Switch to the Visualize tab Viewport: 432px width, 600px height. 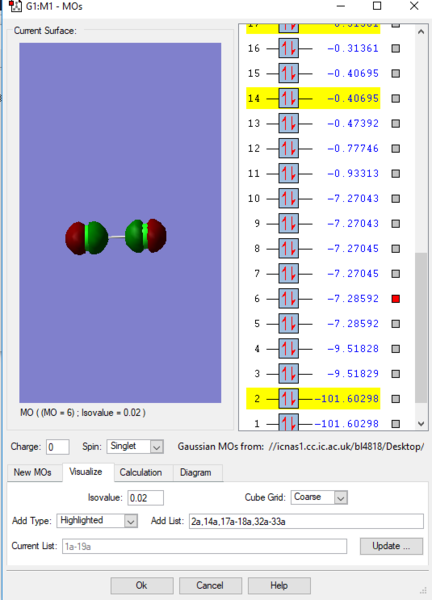coord(86,472)
